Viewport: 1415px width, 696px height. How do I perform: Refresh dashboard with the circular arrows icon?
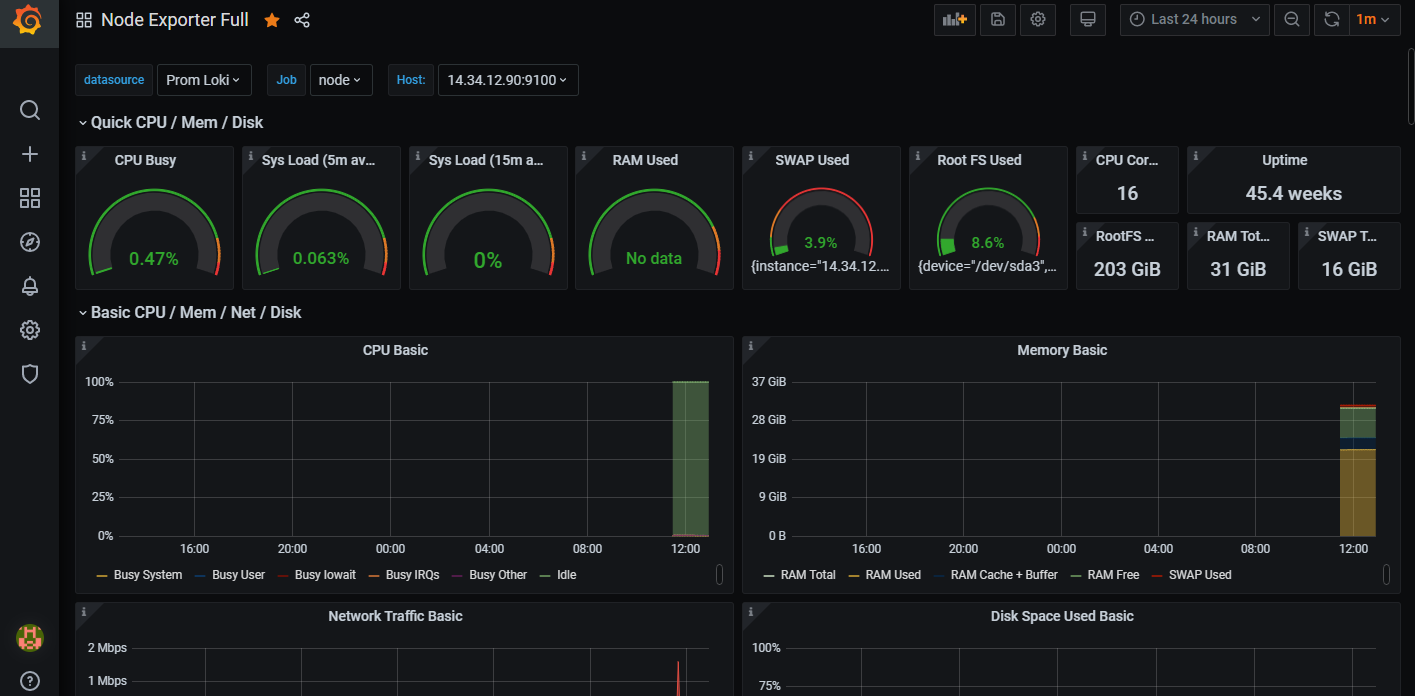[x=1332, y=19]
